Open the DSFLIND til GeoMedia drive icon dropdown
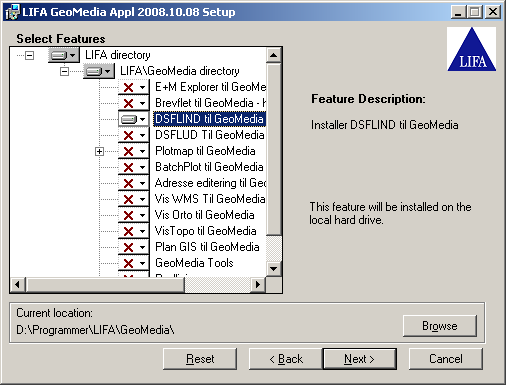This screenshot has width=506, height=385. pyautogui.click(x=134, y=119)
